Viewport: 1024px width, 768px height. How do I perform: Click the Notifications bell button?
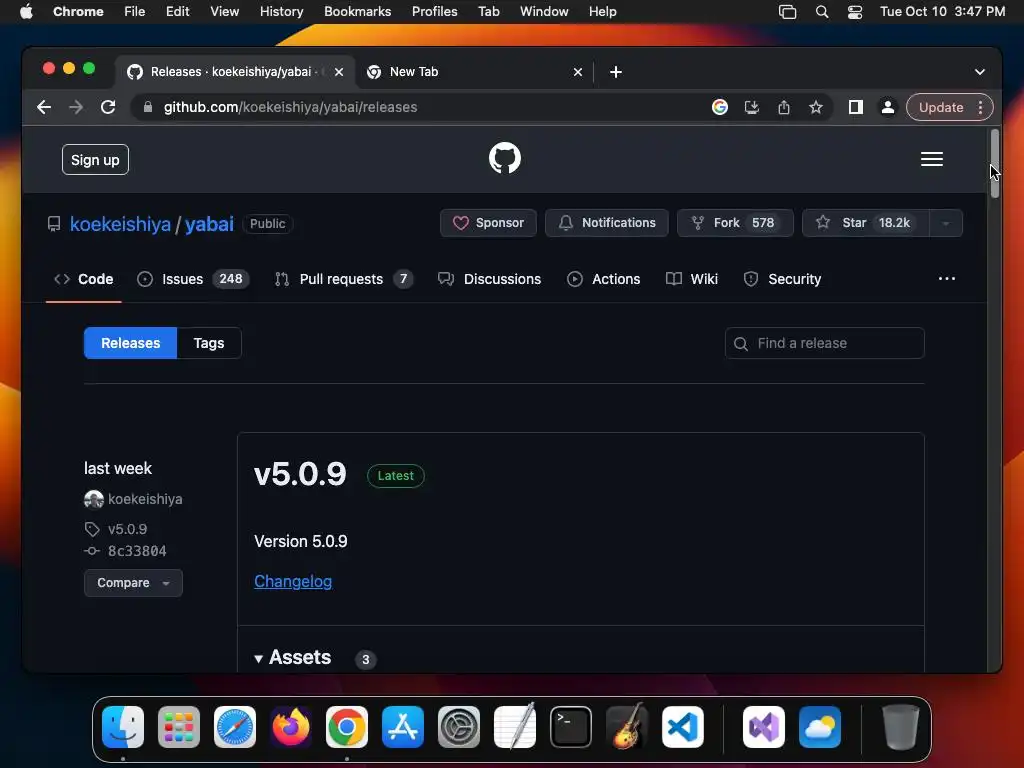pyautogui.click(x=607, y=223)
